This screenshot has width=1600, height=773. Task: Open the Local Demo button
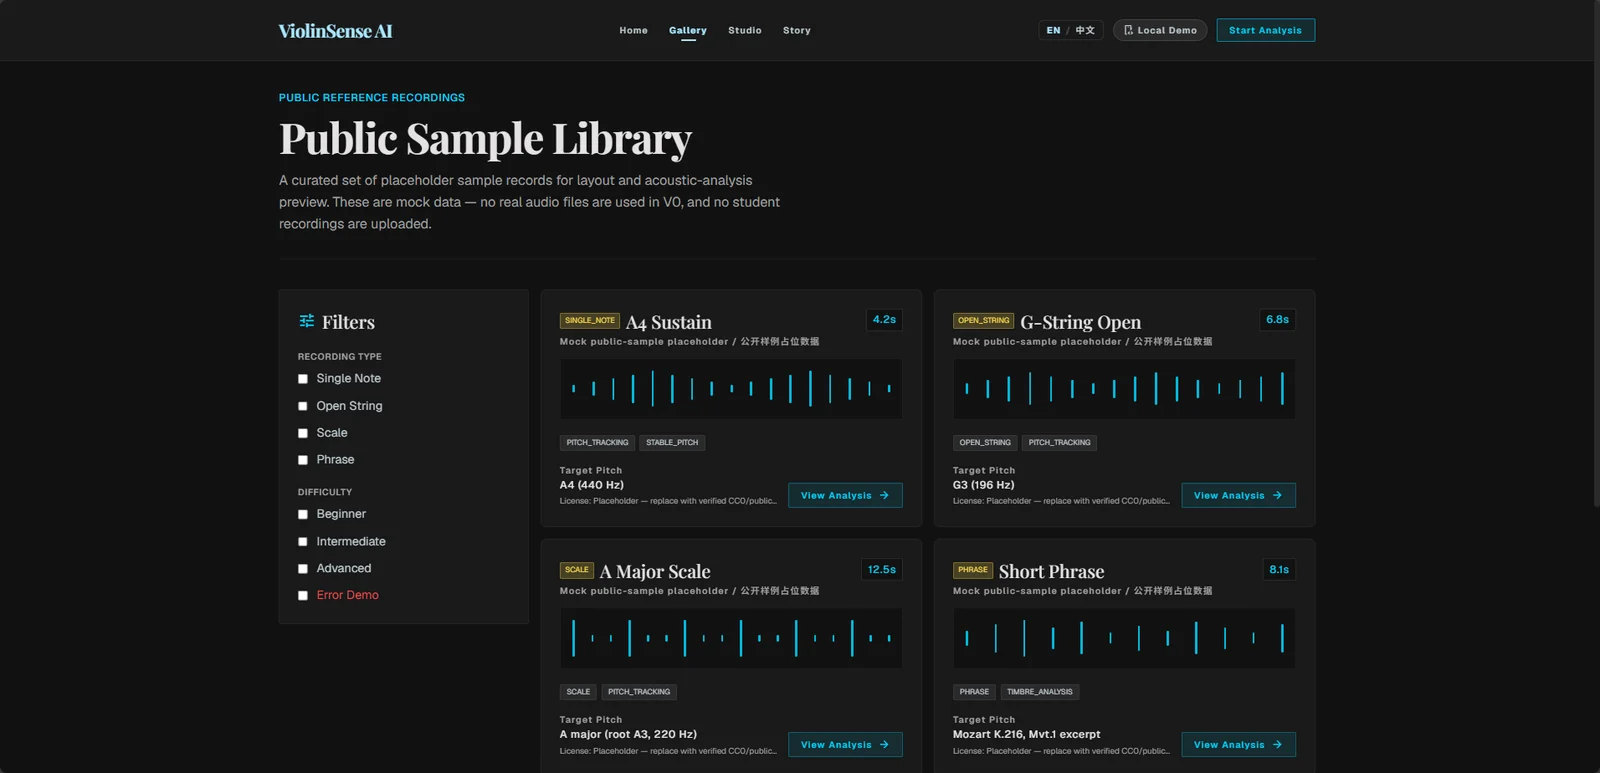[1160, 30]
